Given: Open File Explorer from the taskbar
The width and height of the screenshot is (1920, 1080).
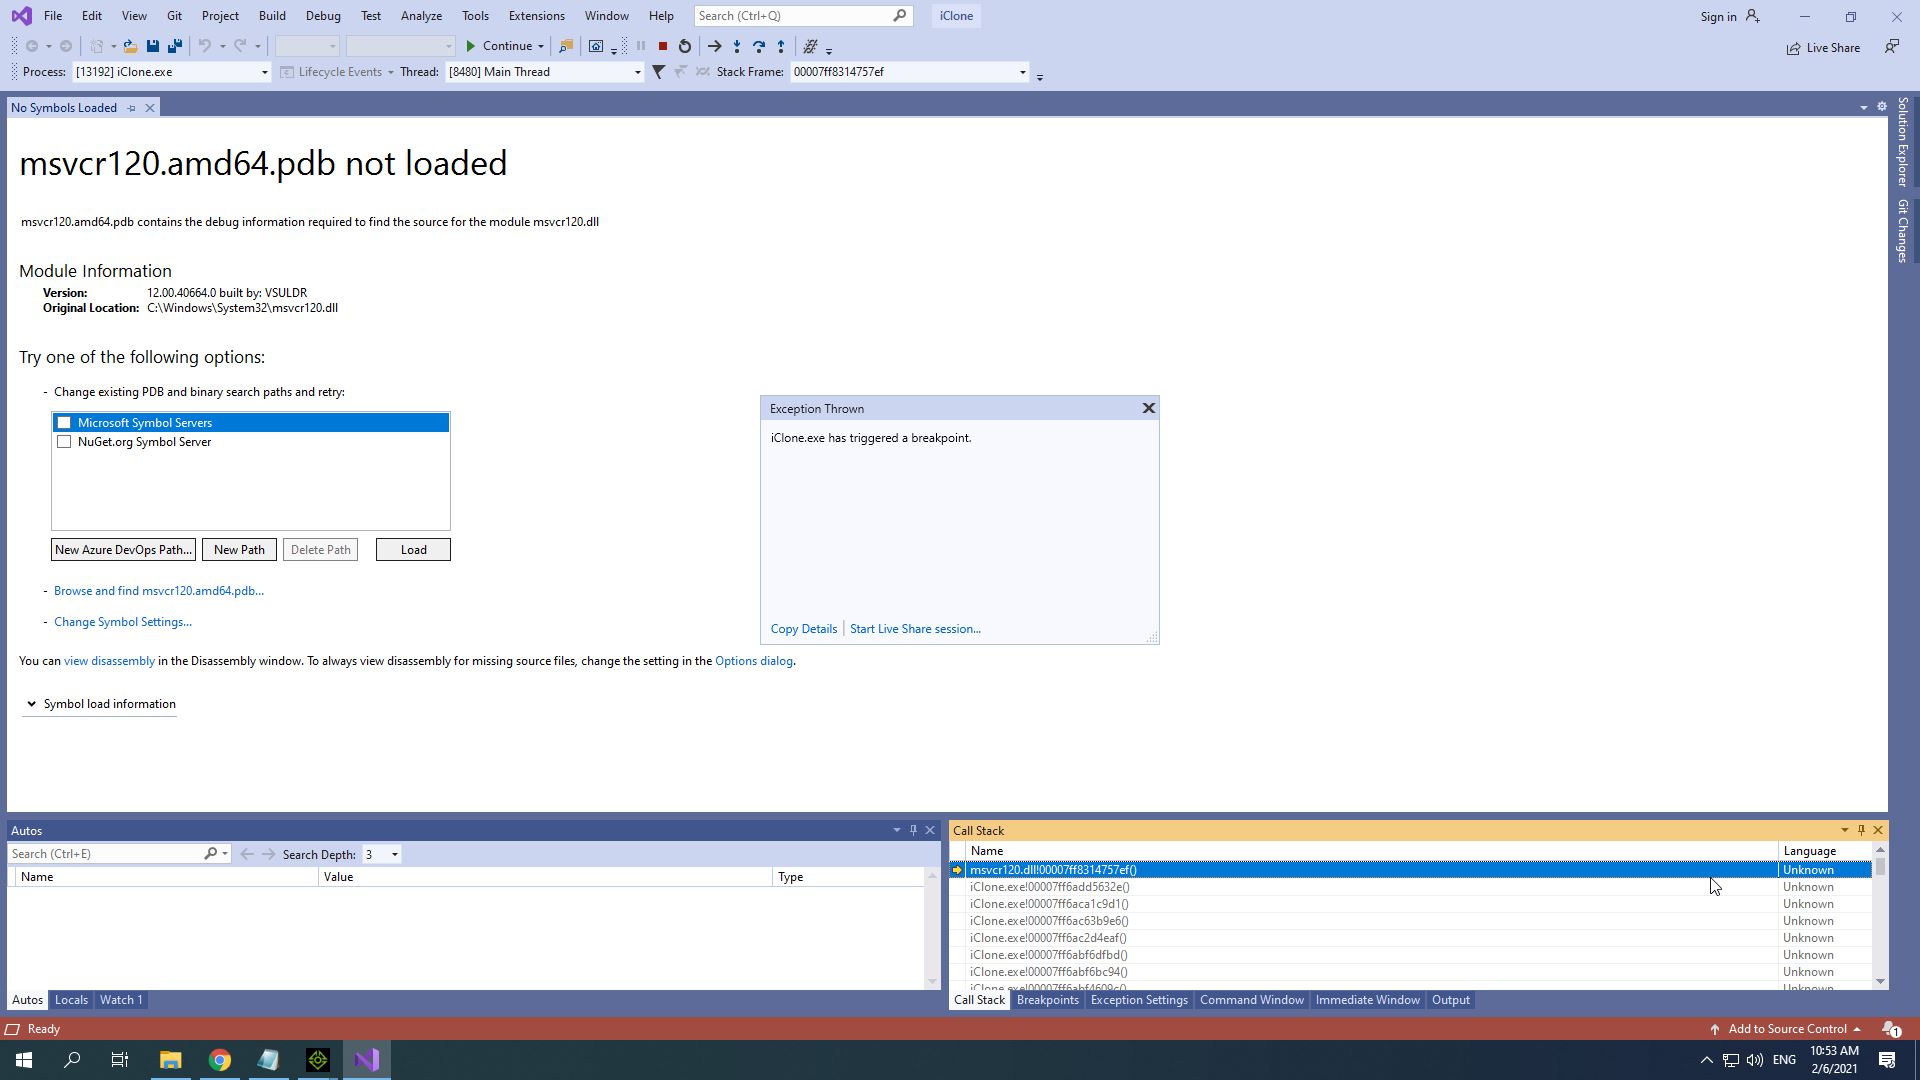Looking at the screenshot, I should 171,1060.
